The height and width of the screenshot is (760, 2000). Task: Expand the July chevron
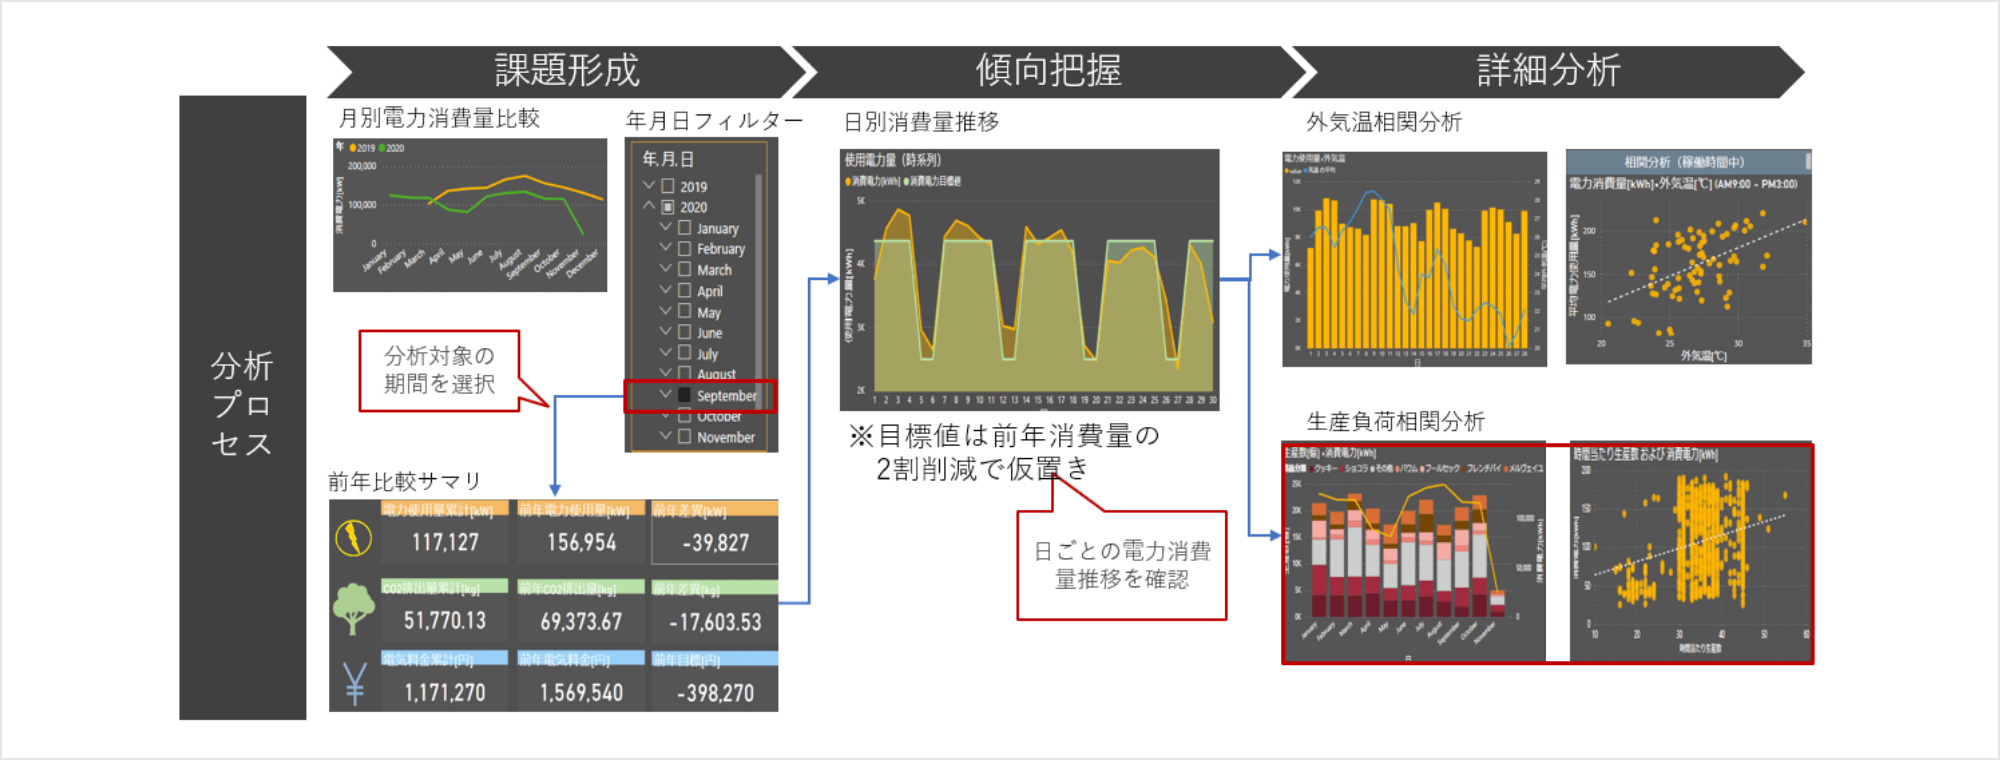[666, 352]
